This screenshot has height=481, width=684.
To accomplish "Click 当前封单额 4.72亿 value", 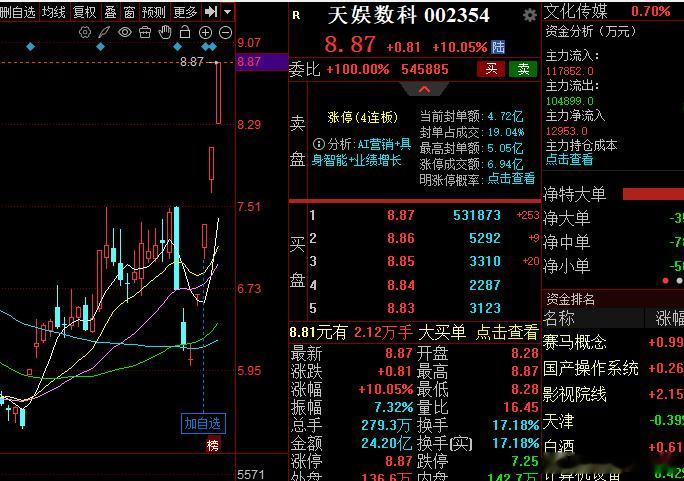I will coord(505,116).
